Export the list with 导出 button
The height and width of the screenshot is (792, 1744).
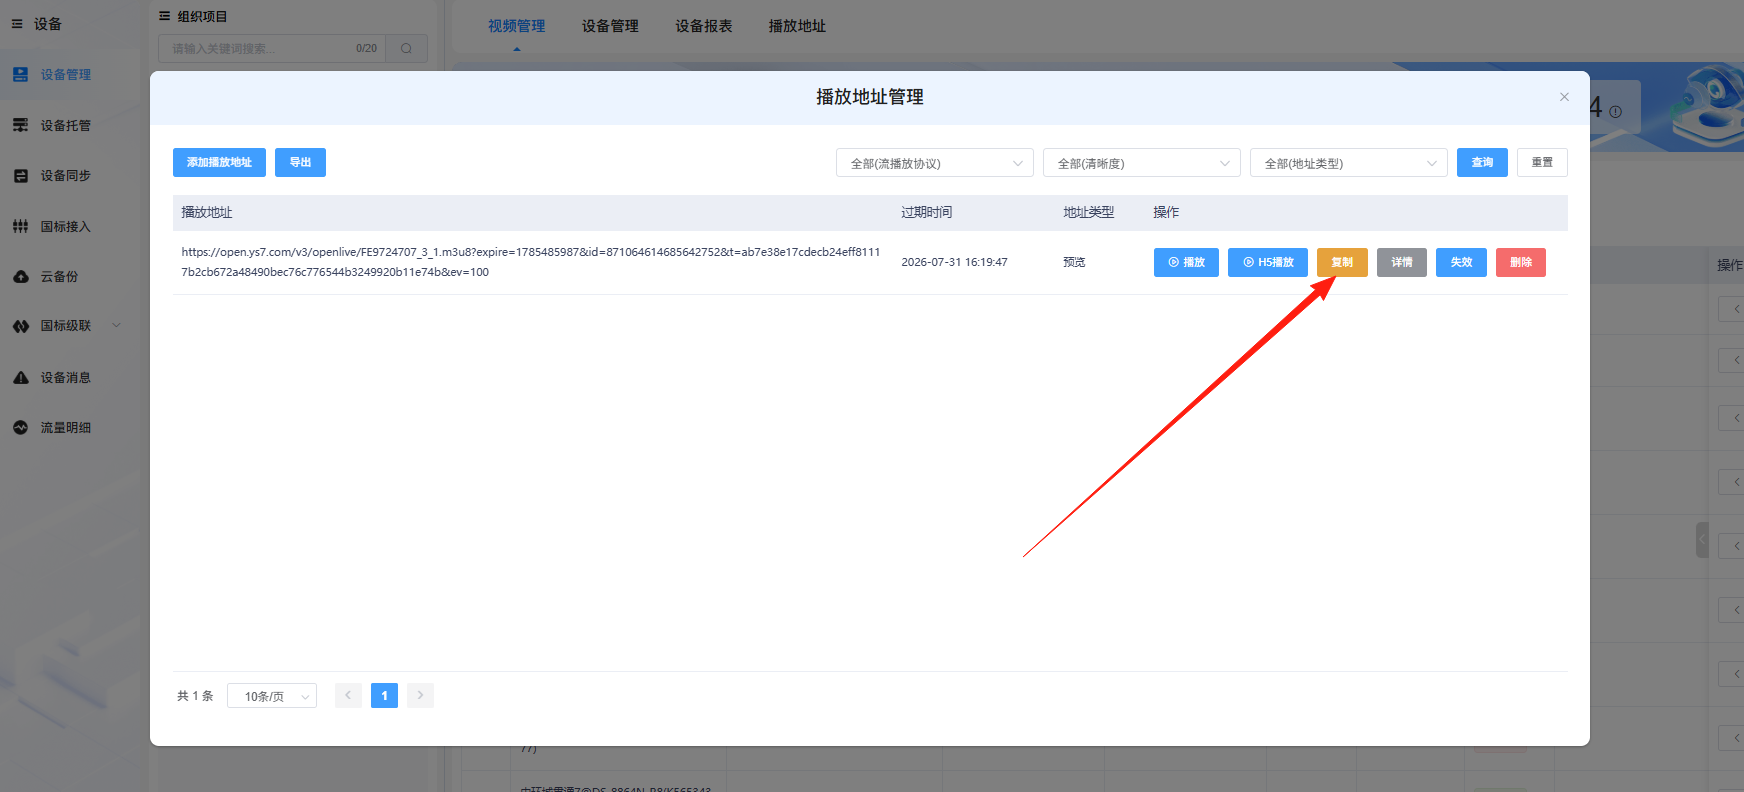pos(300,163)
